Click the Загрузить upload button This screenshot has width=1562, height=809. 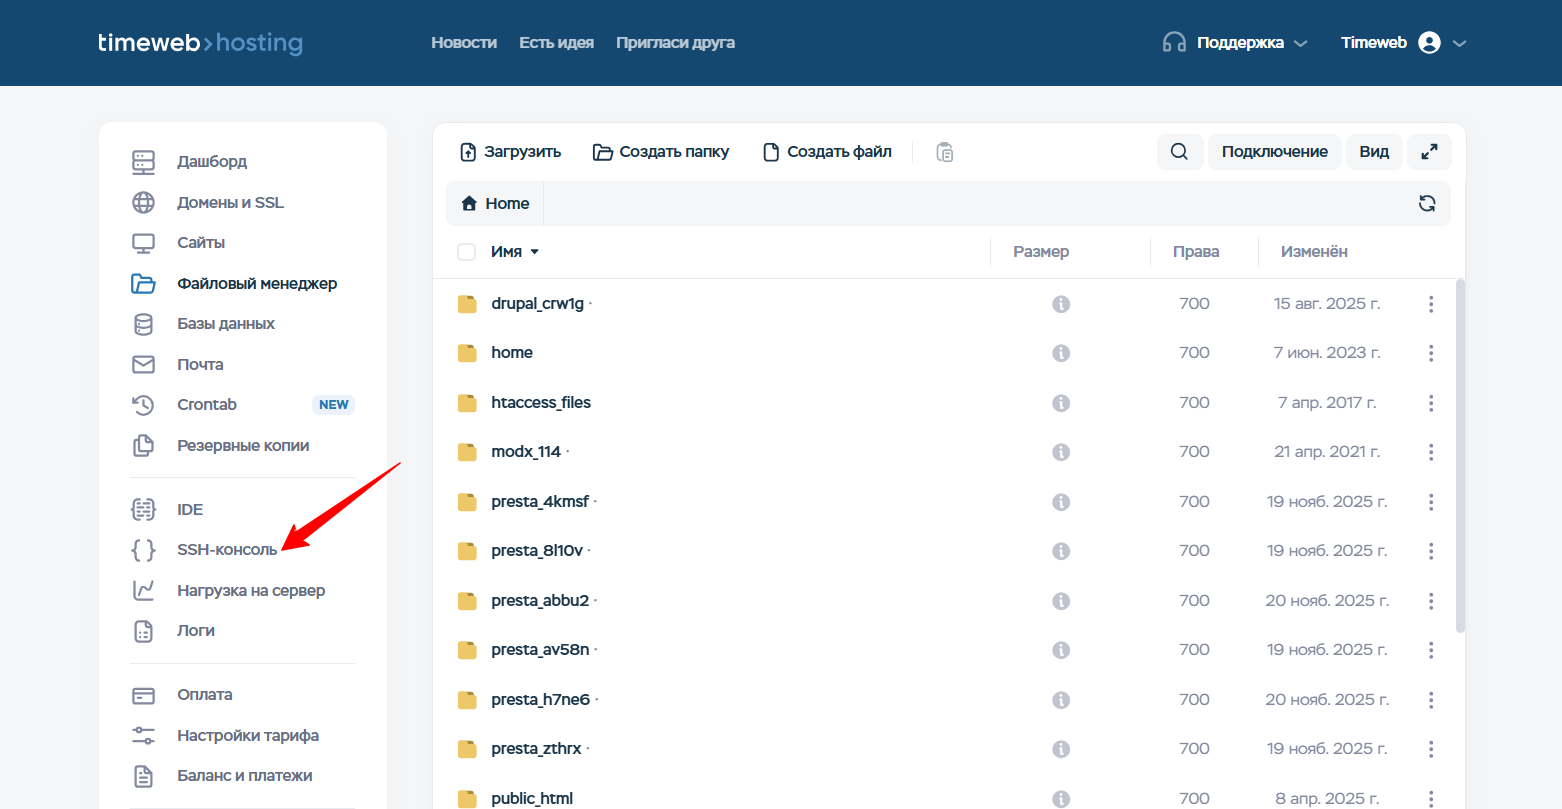pos(510,152)
